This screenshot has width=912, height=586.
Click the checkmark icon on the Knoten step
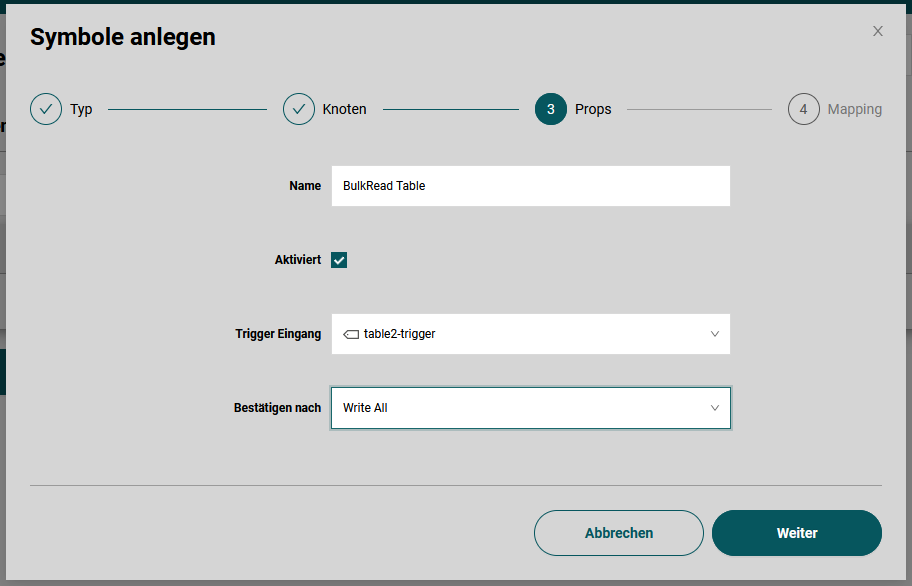pos(298,109)
